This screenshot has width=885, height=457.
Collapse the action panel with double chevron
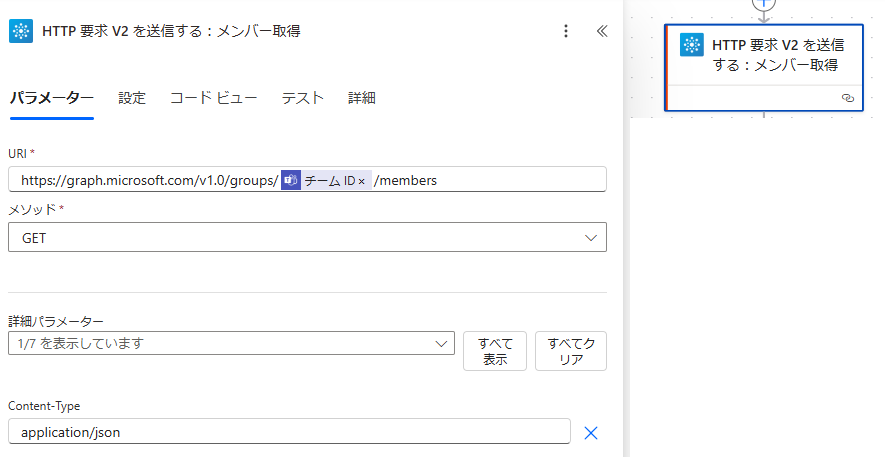[602, 31]
